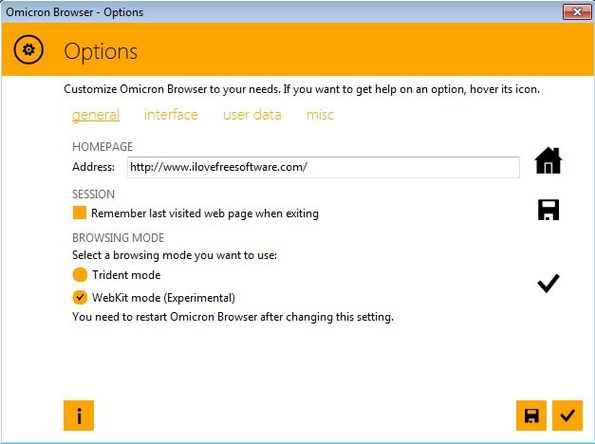Screen dimensions: 595x444
Task: Confirm settings with the orange checkmark button
Action: coord(567,416)
